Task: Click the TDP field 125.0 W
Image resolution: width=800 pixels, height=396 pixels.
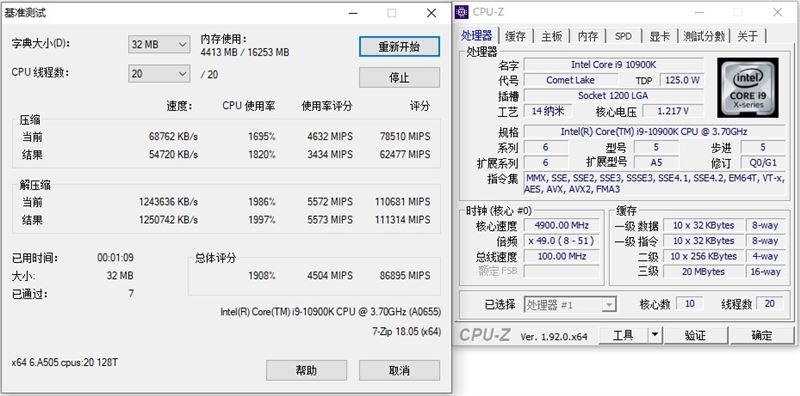Action: [682, 80]
